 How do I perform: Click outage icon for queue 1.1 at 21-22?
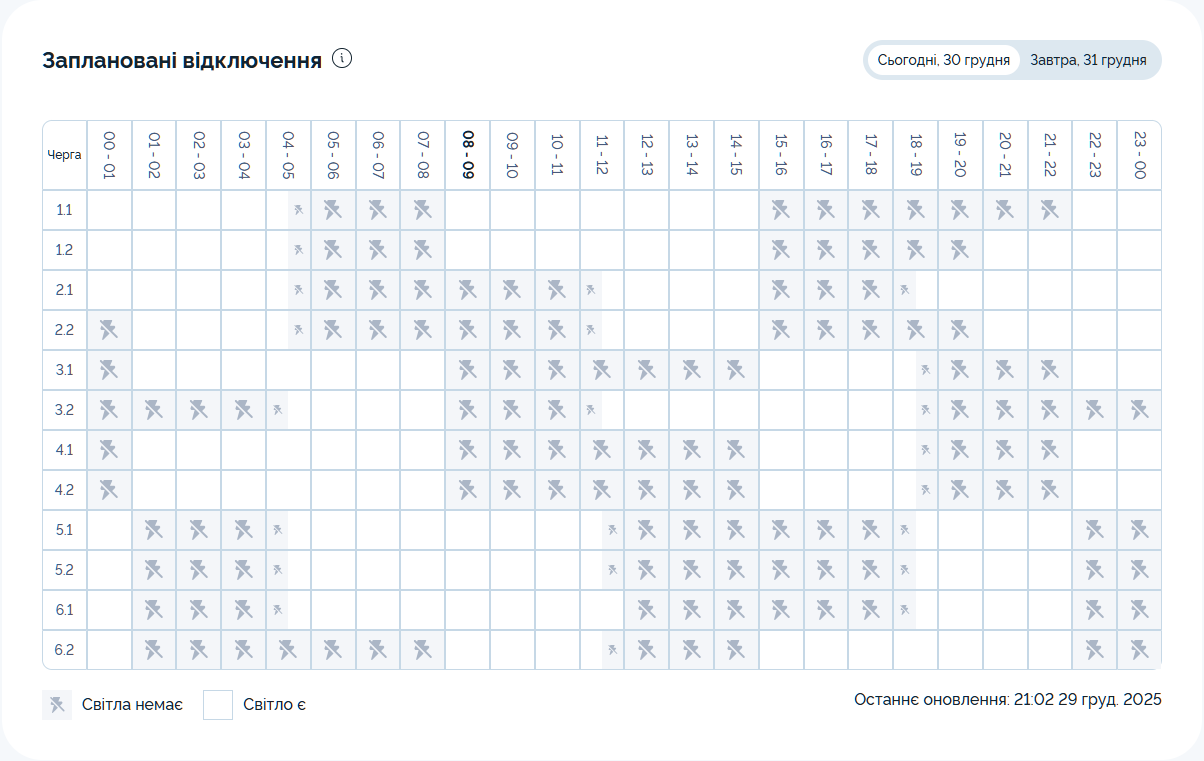(1049, 210)
